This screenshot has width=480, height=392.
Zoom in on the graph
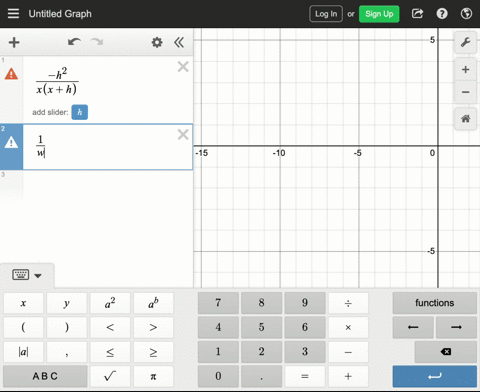click(x=466, y=70)
